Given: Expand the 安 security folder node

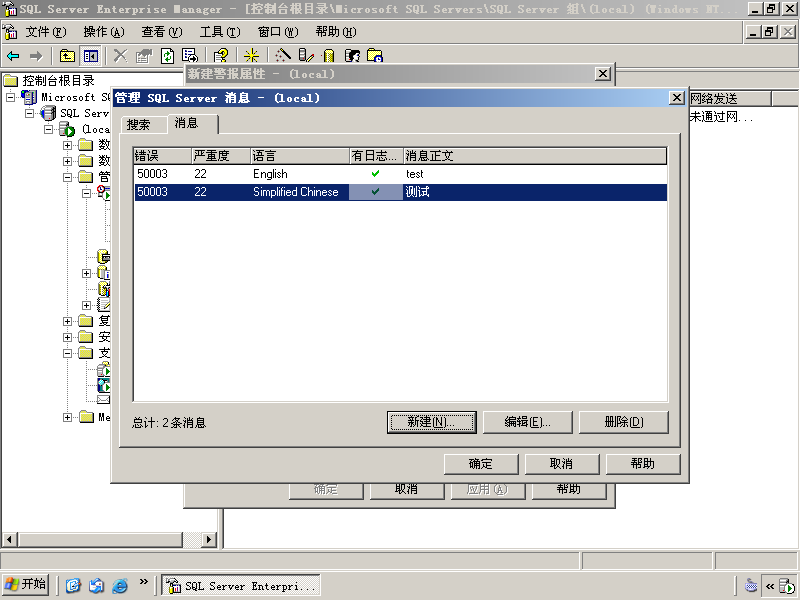Looking at the screenshot, I should [67, 337].
